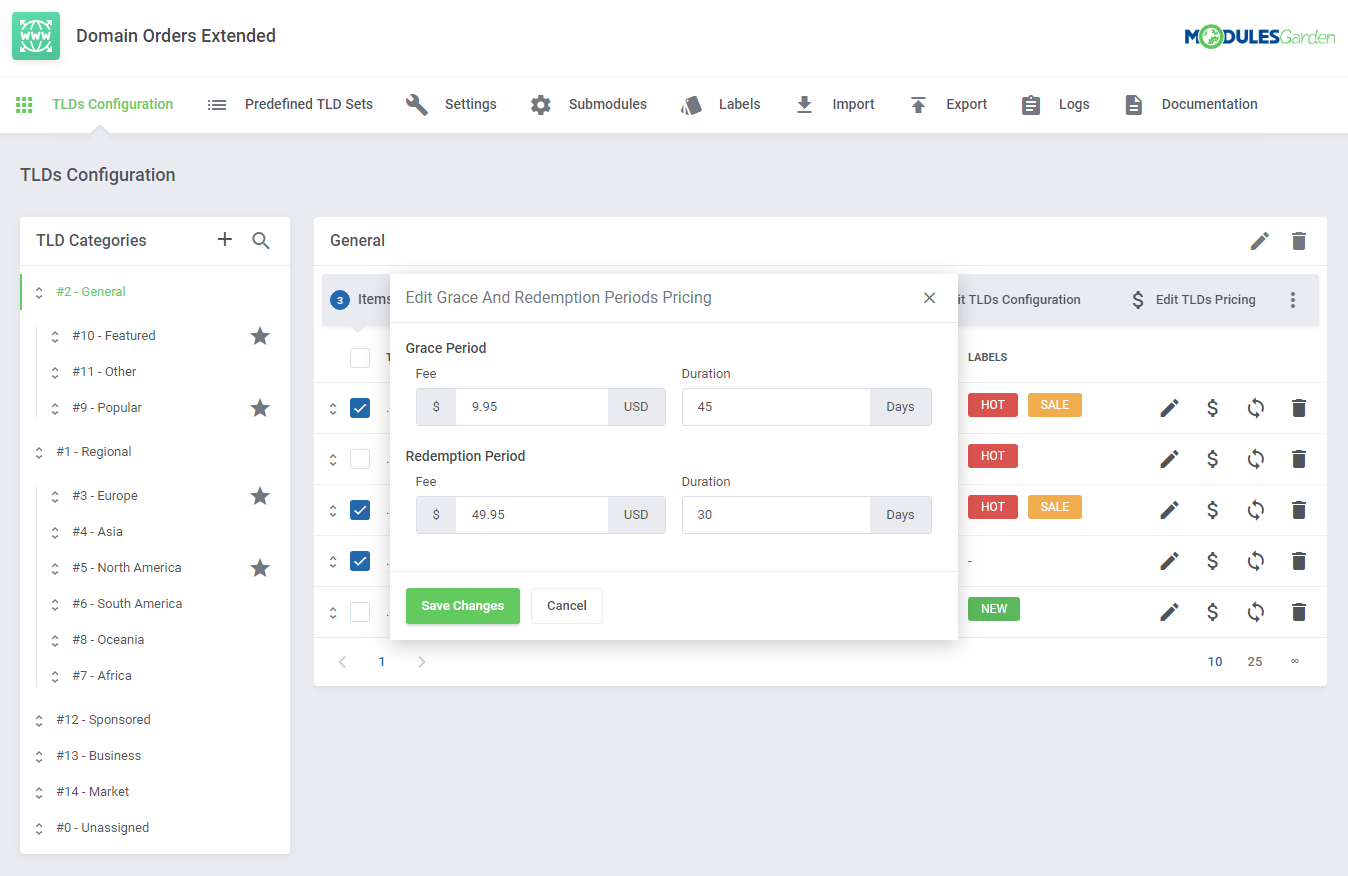This screenshot has width=1348, height=876.
Task: Click the refresh icon in second TLD row
Action: (1256, 459)
